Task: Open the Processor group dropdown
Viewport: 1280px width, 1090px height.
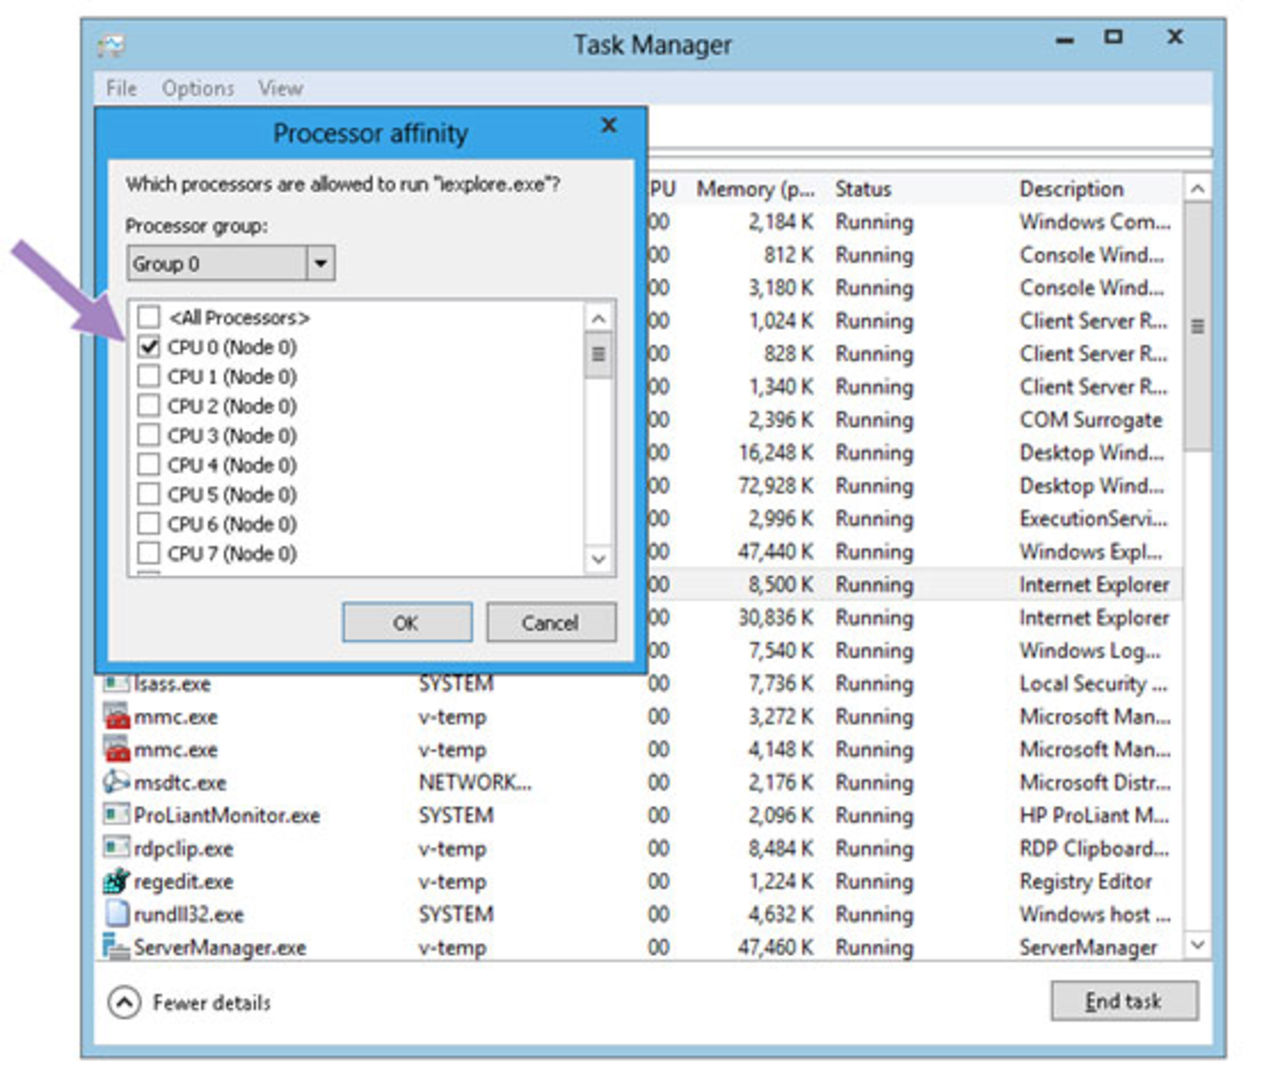Action: click(x=321, y=263)
